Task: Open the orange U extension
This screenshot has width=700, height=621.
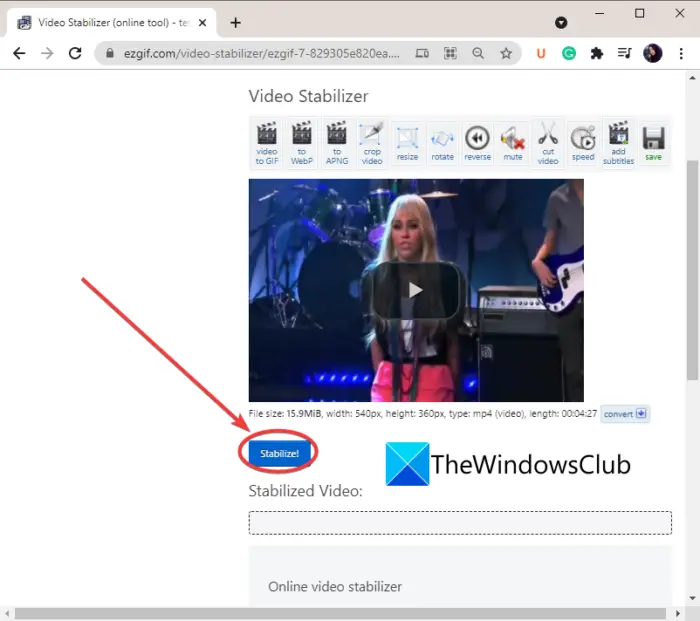Action: click(x=541, y=54)
